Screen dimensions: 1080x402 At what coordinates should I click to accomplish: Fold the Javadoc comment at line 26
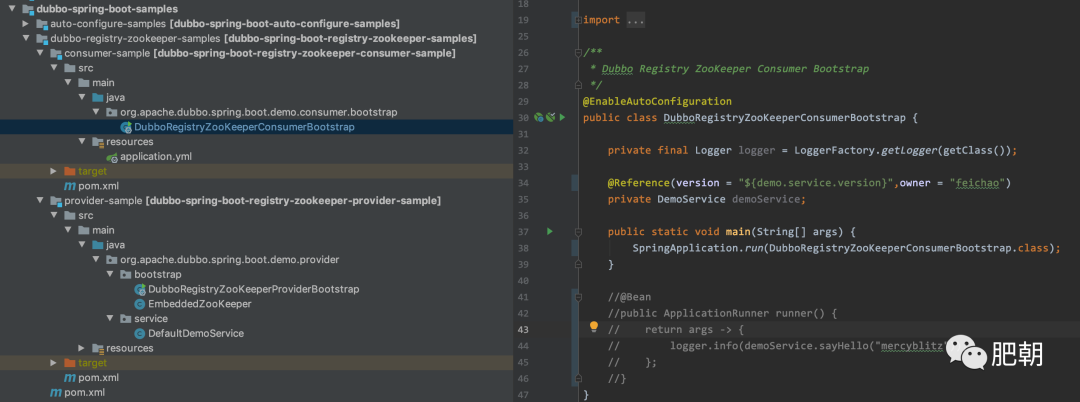coord(577,52)
